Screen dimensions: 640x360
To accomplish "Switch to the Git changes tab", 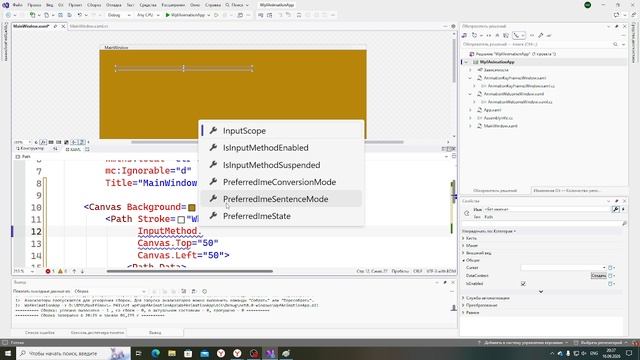I will 567,191.
